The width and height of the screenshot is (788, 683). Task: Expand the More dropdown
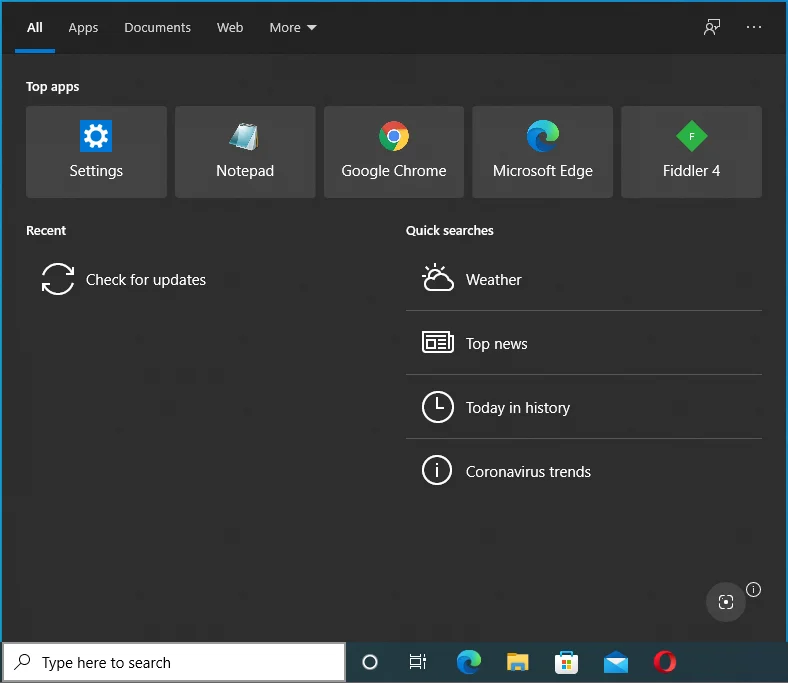click(293, 28)
